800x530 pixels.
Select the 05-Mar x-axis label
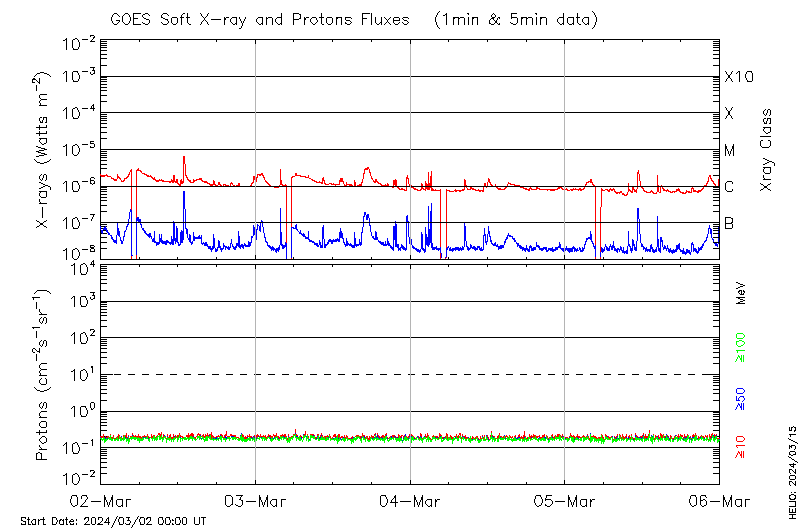[565, 501]
